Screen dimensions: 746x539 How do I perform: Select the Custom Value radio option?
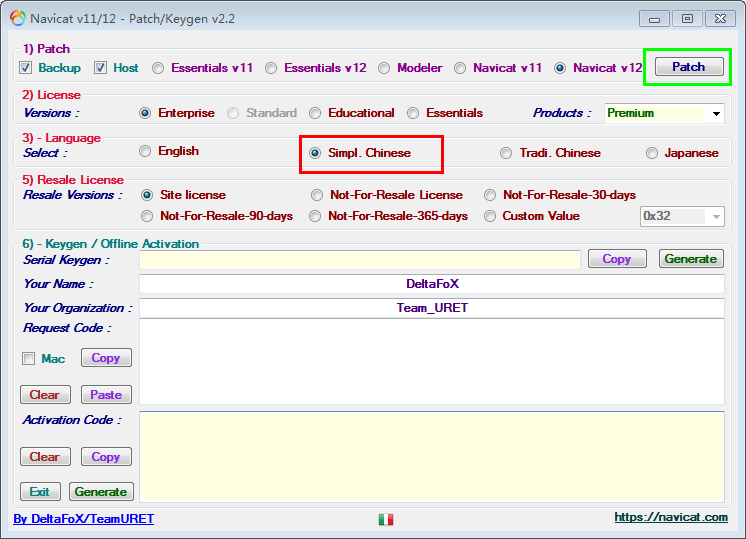click(490, 216)
